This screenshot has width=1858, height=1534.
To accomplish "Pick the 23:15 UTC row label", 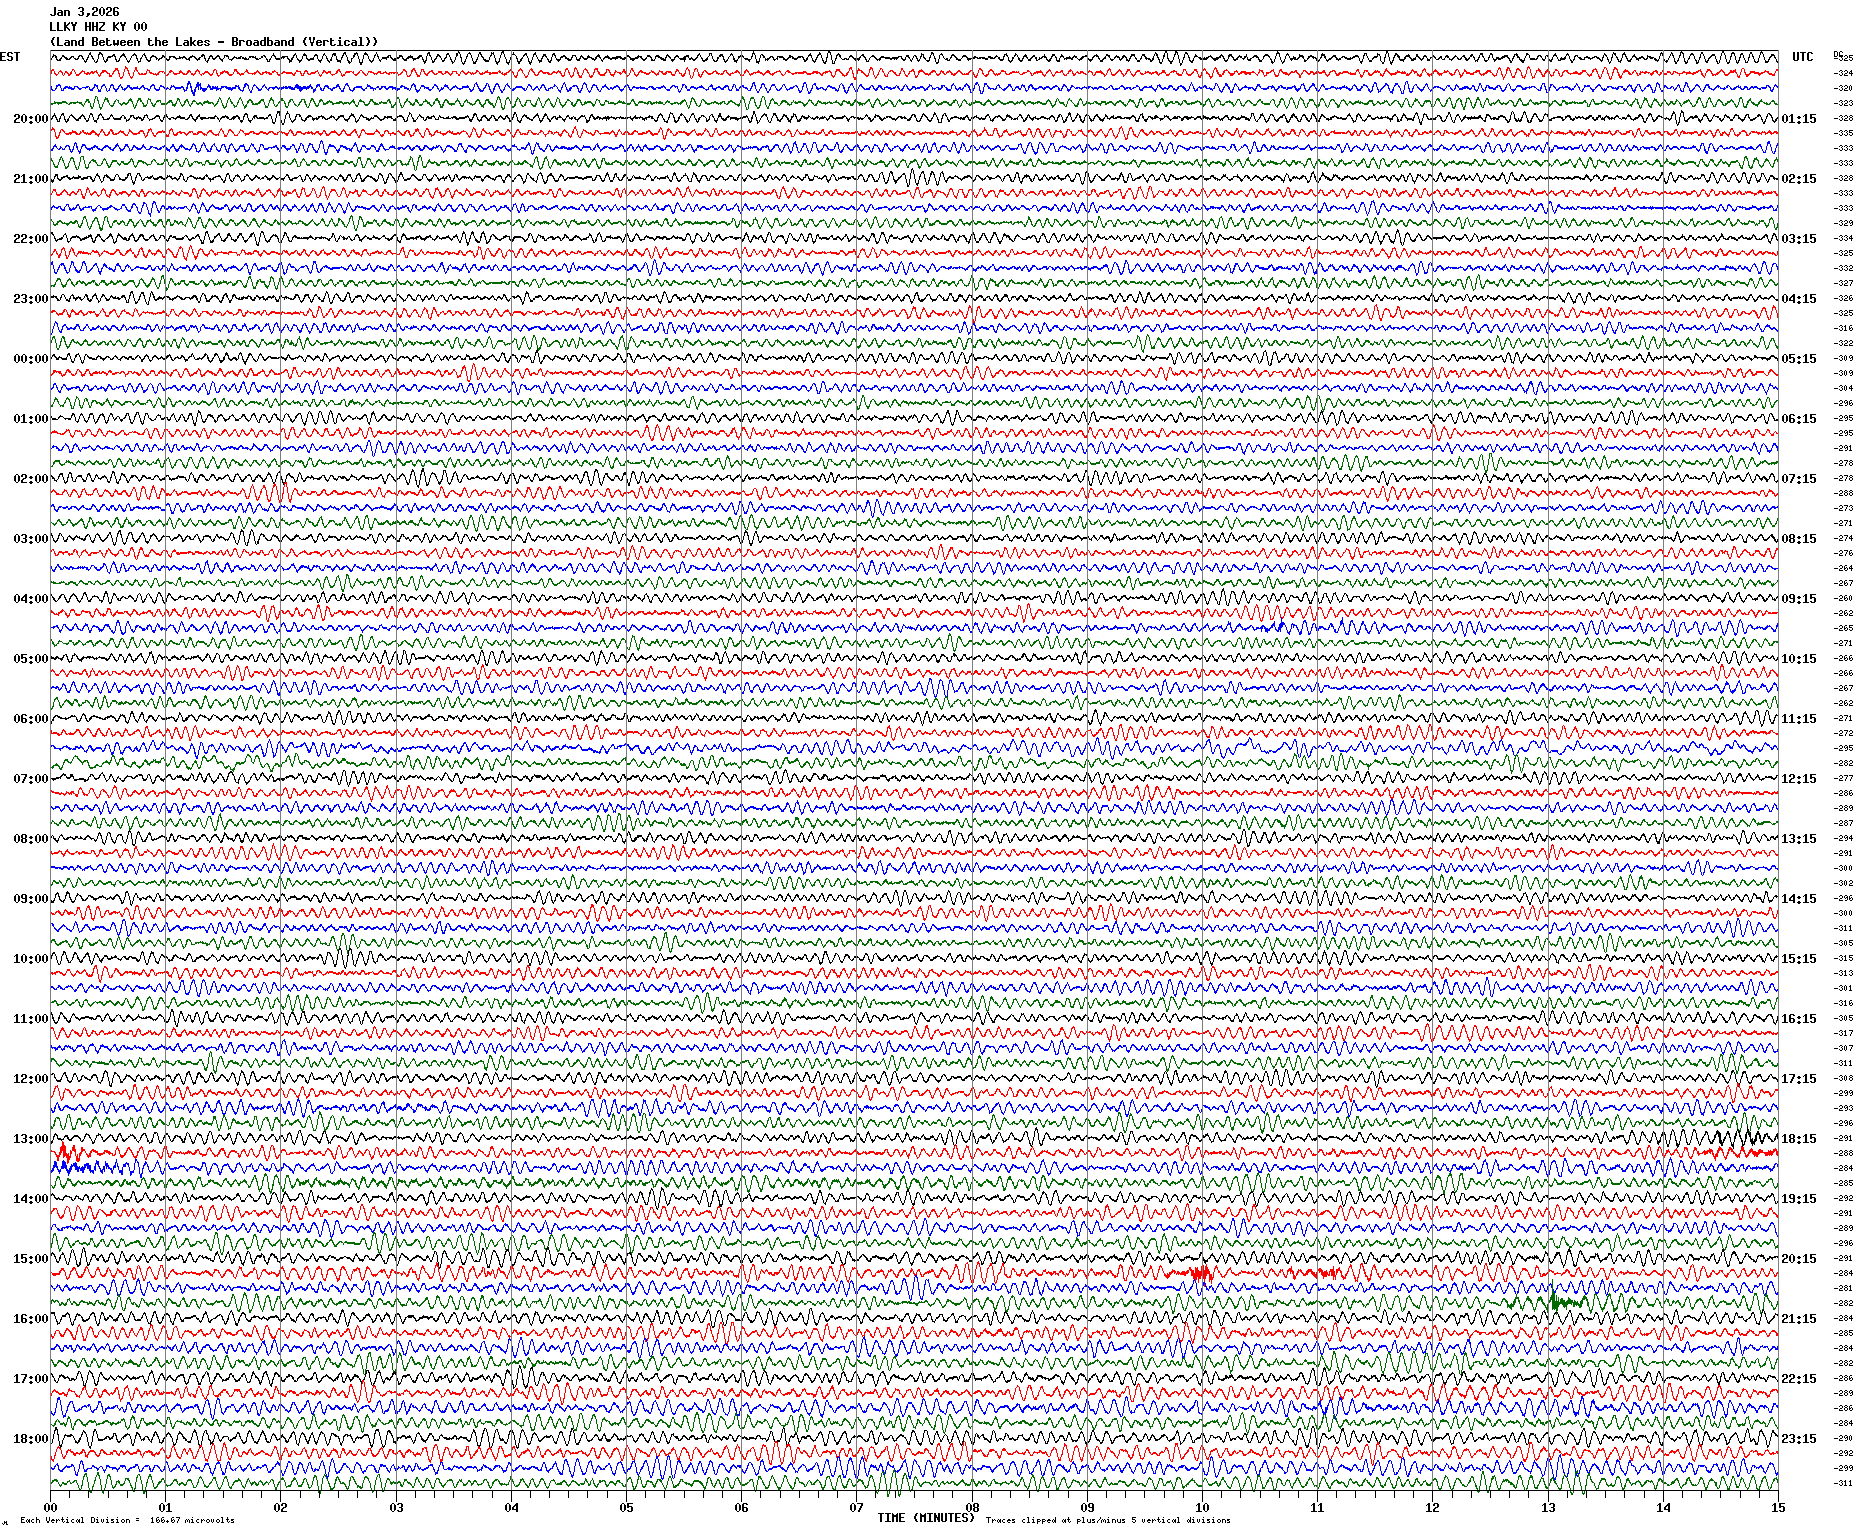I will click(x=1798, y=1439).
